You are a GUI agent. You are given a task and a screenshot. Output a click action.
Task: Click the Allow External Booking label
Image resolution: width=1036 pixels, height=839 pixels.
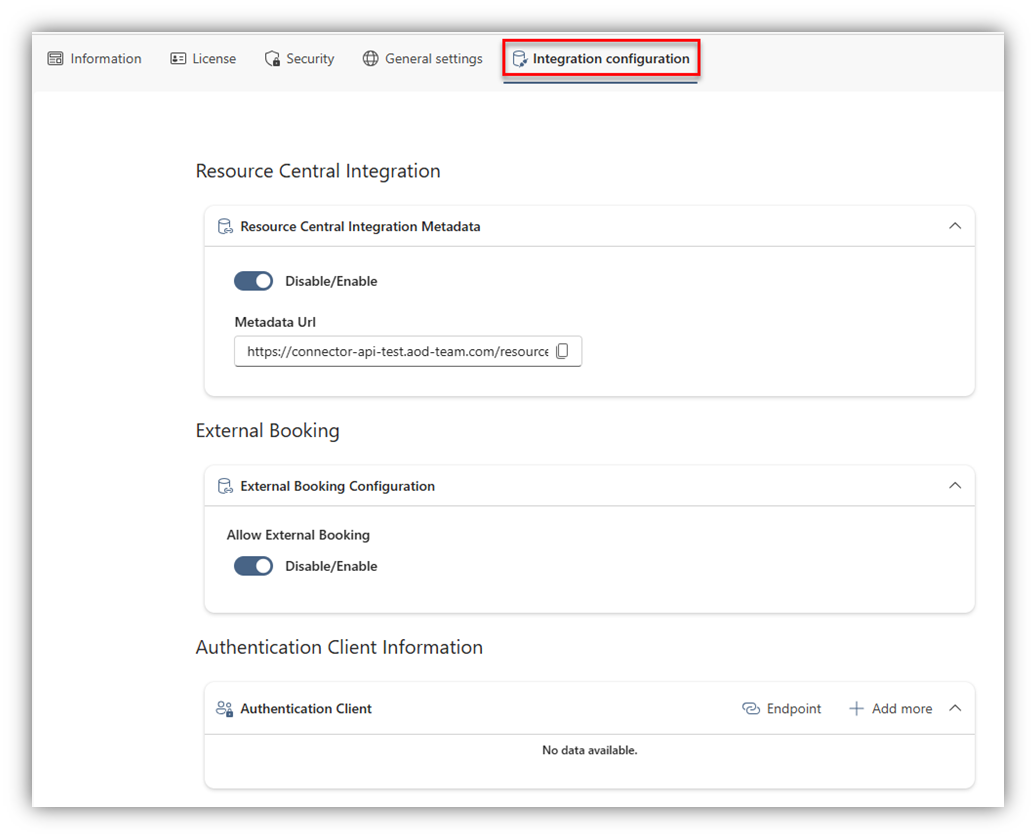pos(298,535)
